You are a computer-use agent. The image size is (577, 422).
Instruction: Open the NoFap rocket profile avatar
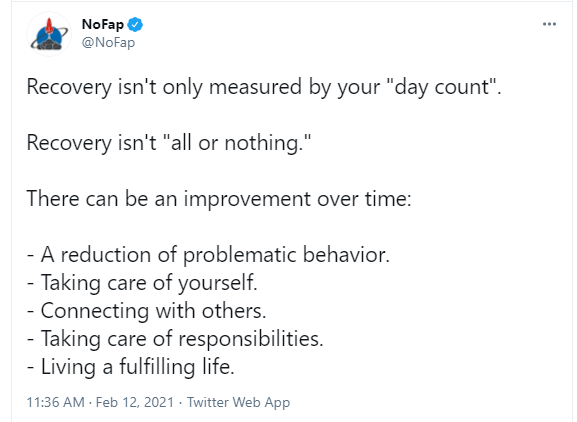(49, 34)
